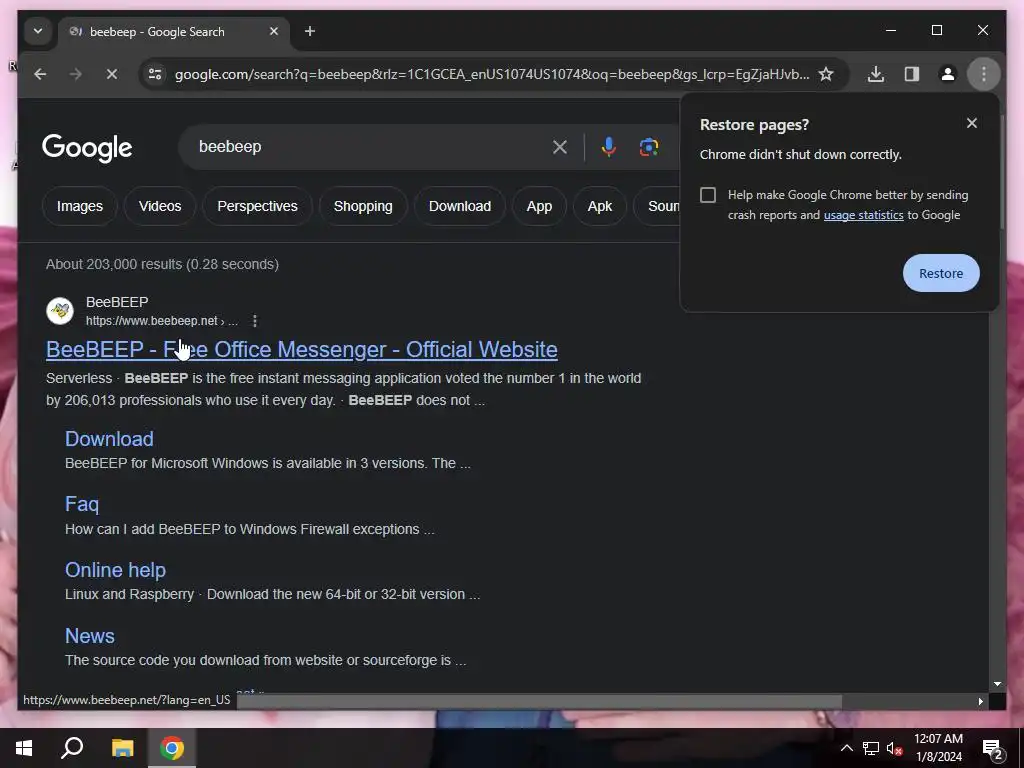Filter results by Videos

tap(160, 206)
